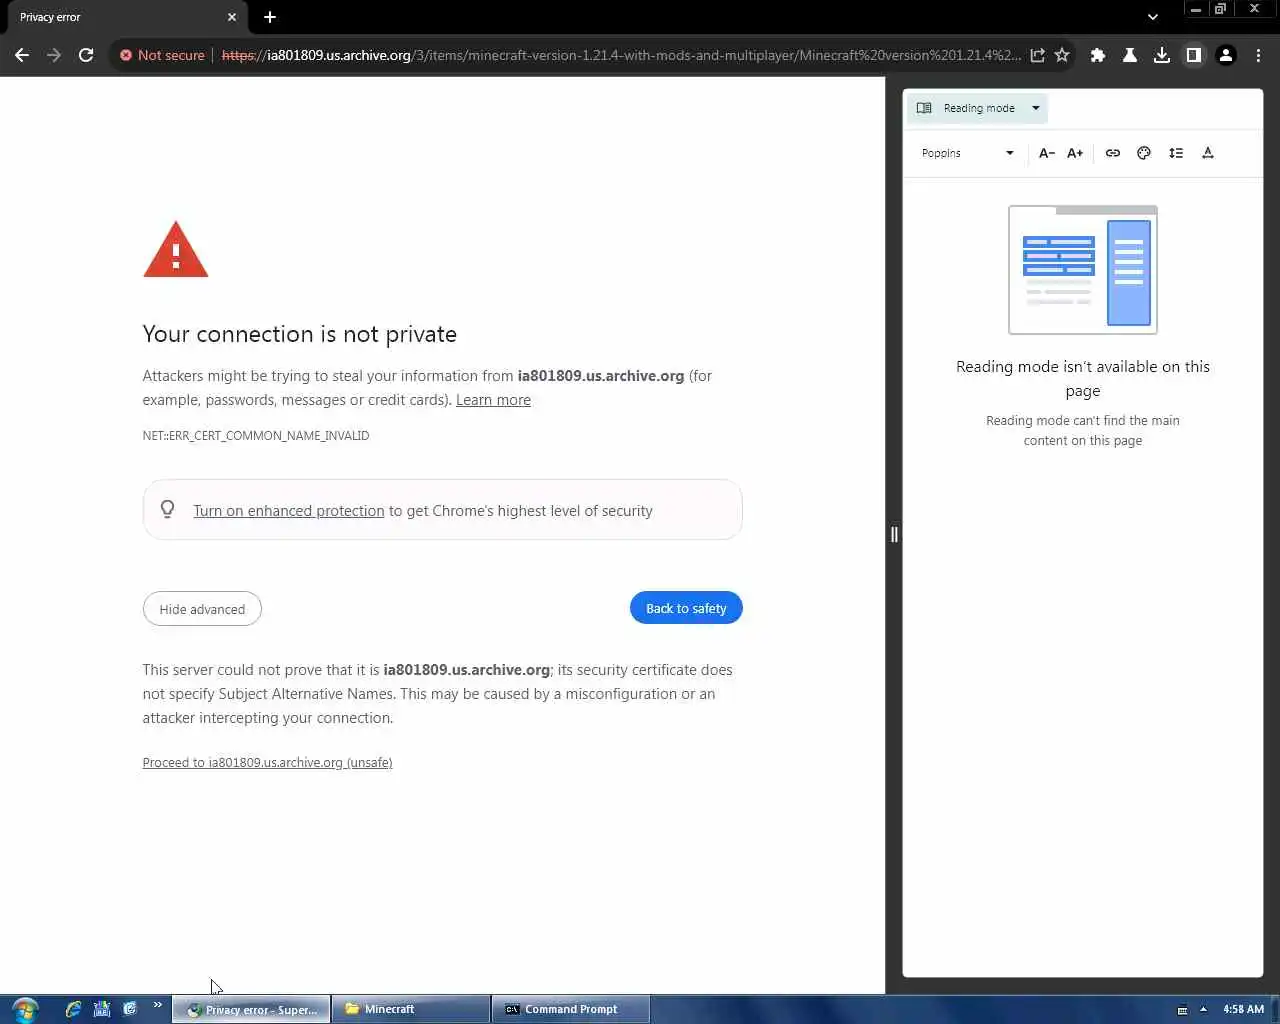Switch to Command Prompt taskbar window
This screenshot has height=1024, width=1280.
[x=571, y=1009]
